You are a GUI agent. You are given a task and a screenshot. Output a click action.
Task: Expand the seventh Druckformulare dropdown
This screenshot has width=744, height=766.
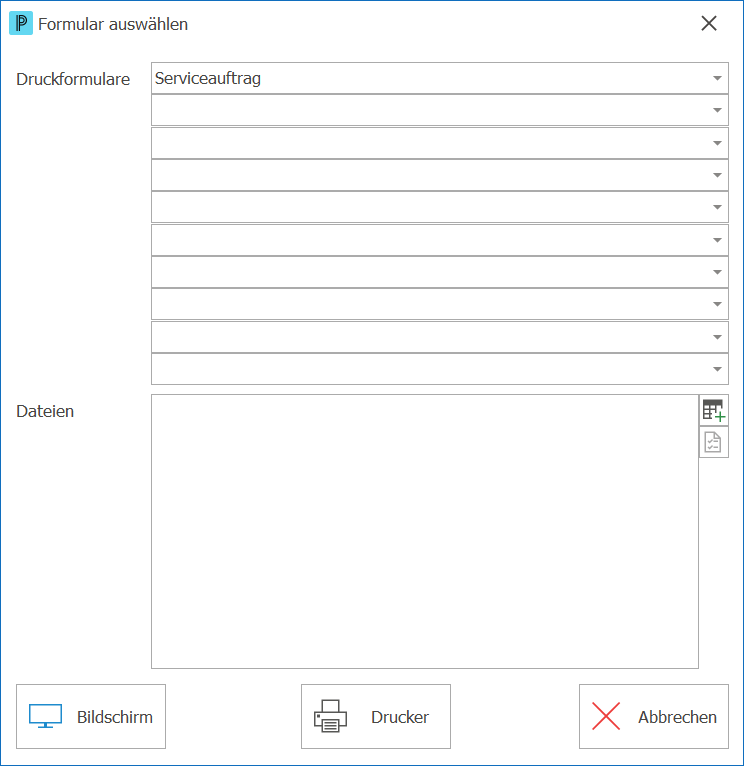pyautogui.click(x=717, y=272)
